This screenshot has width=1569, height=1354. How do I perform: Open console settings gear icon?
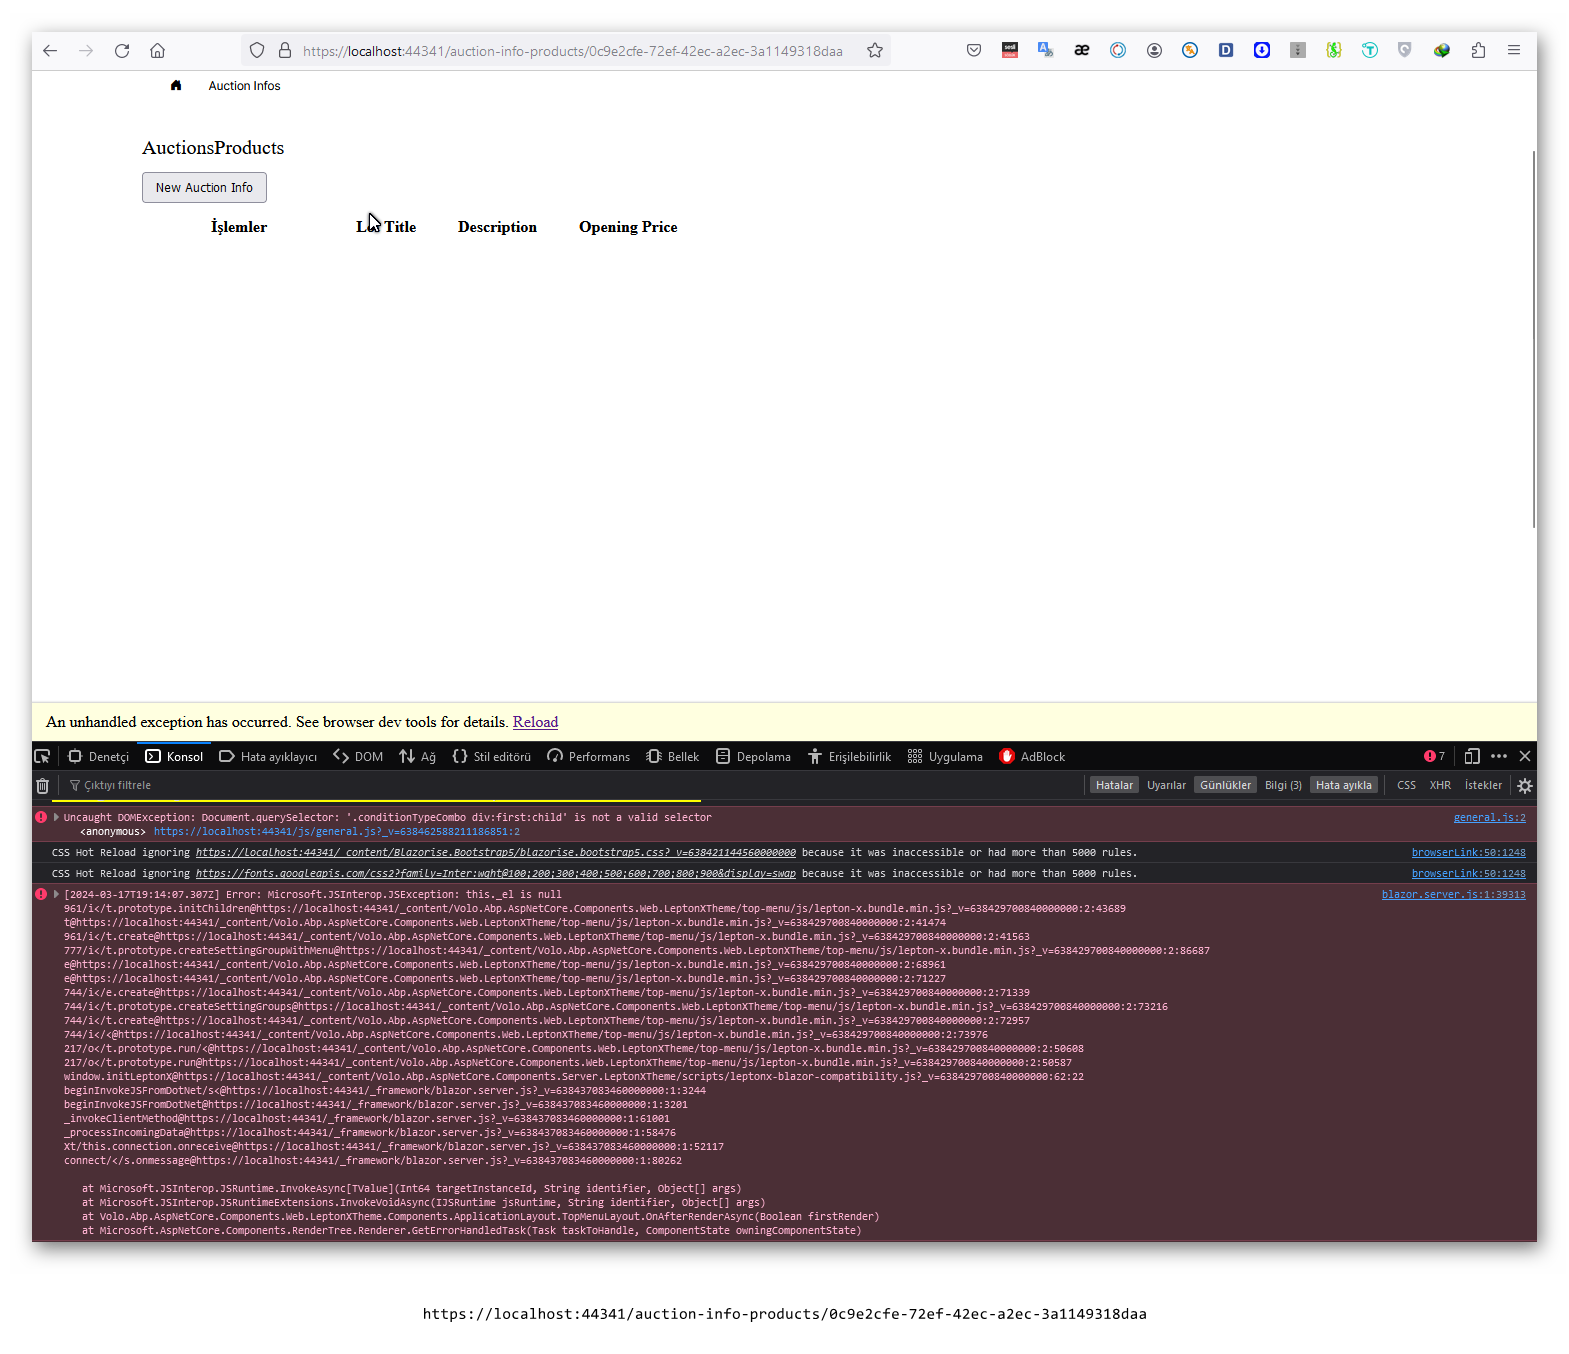tap(1524, 786)
